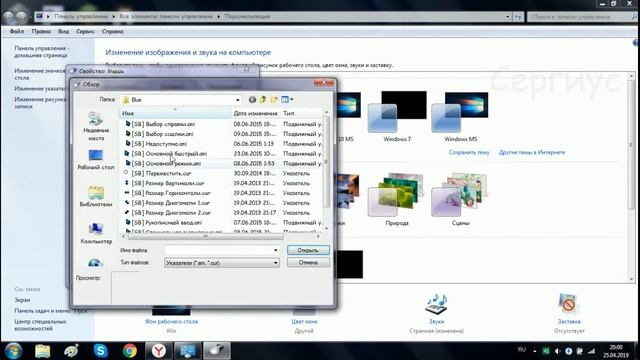Open Изменение рисунка учетной записи link
Image resolution: width=640 pixels, height=360 pixels.
(x=40, y=103)
